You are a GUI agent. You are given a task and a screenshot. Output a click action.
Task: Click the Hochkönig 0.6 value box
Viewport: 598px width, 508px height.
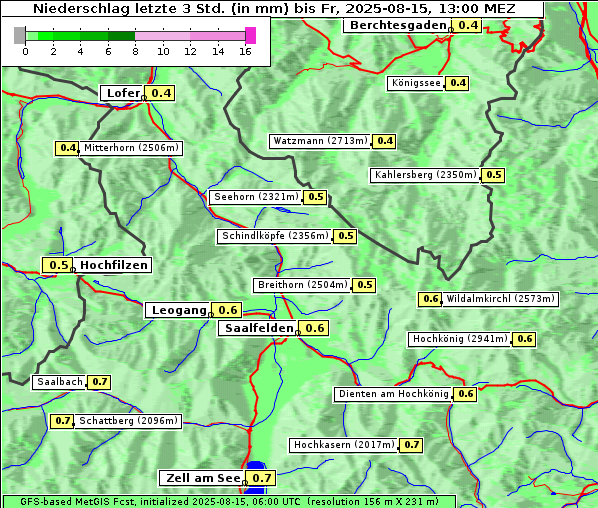[x=524, y=339]
